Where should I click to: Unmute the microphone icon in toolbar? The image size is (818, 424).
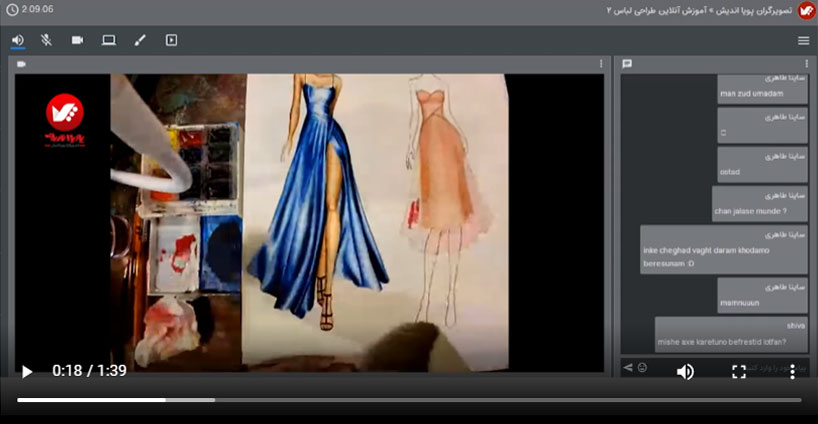[46, 40]
